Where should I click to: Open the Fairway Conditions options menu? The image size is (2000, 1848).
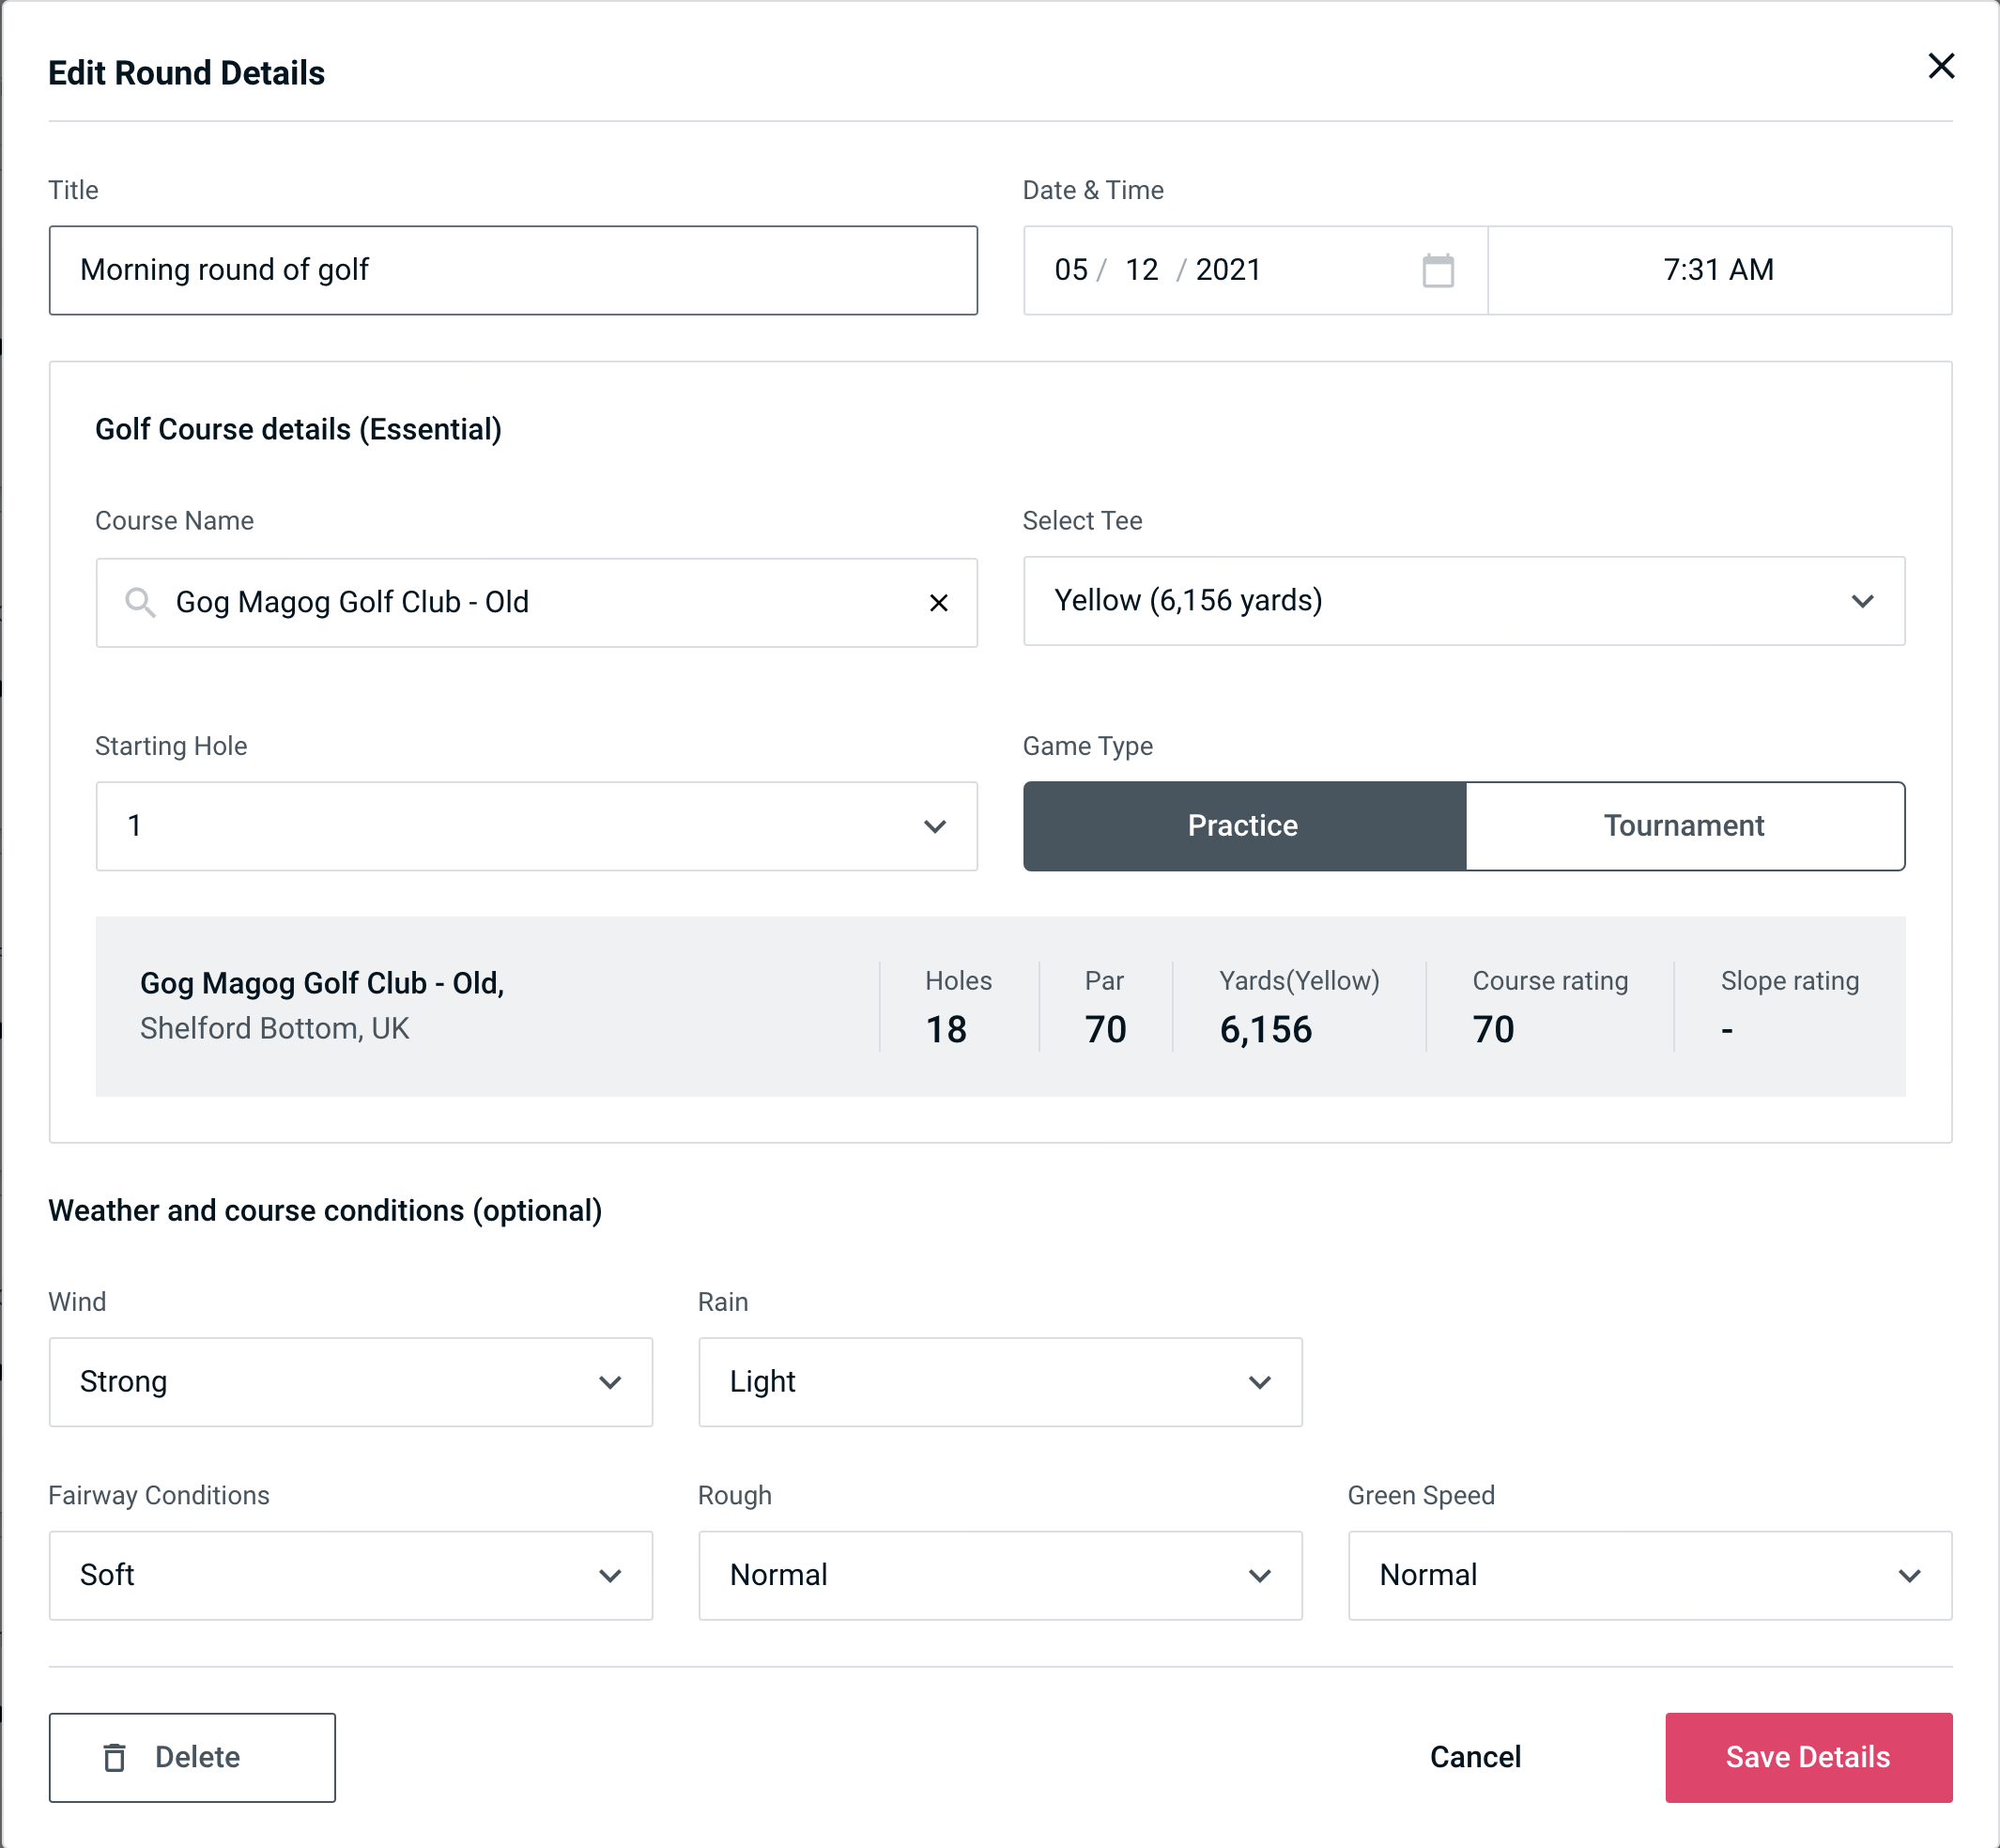(350, 1575)
